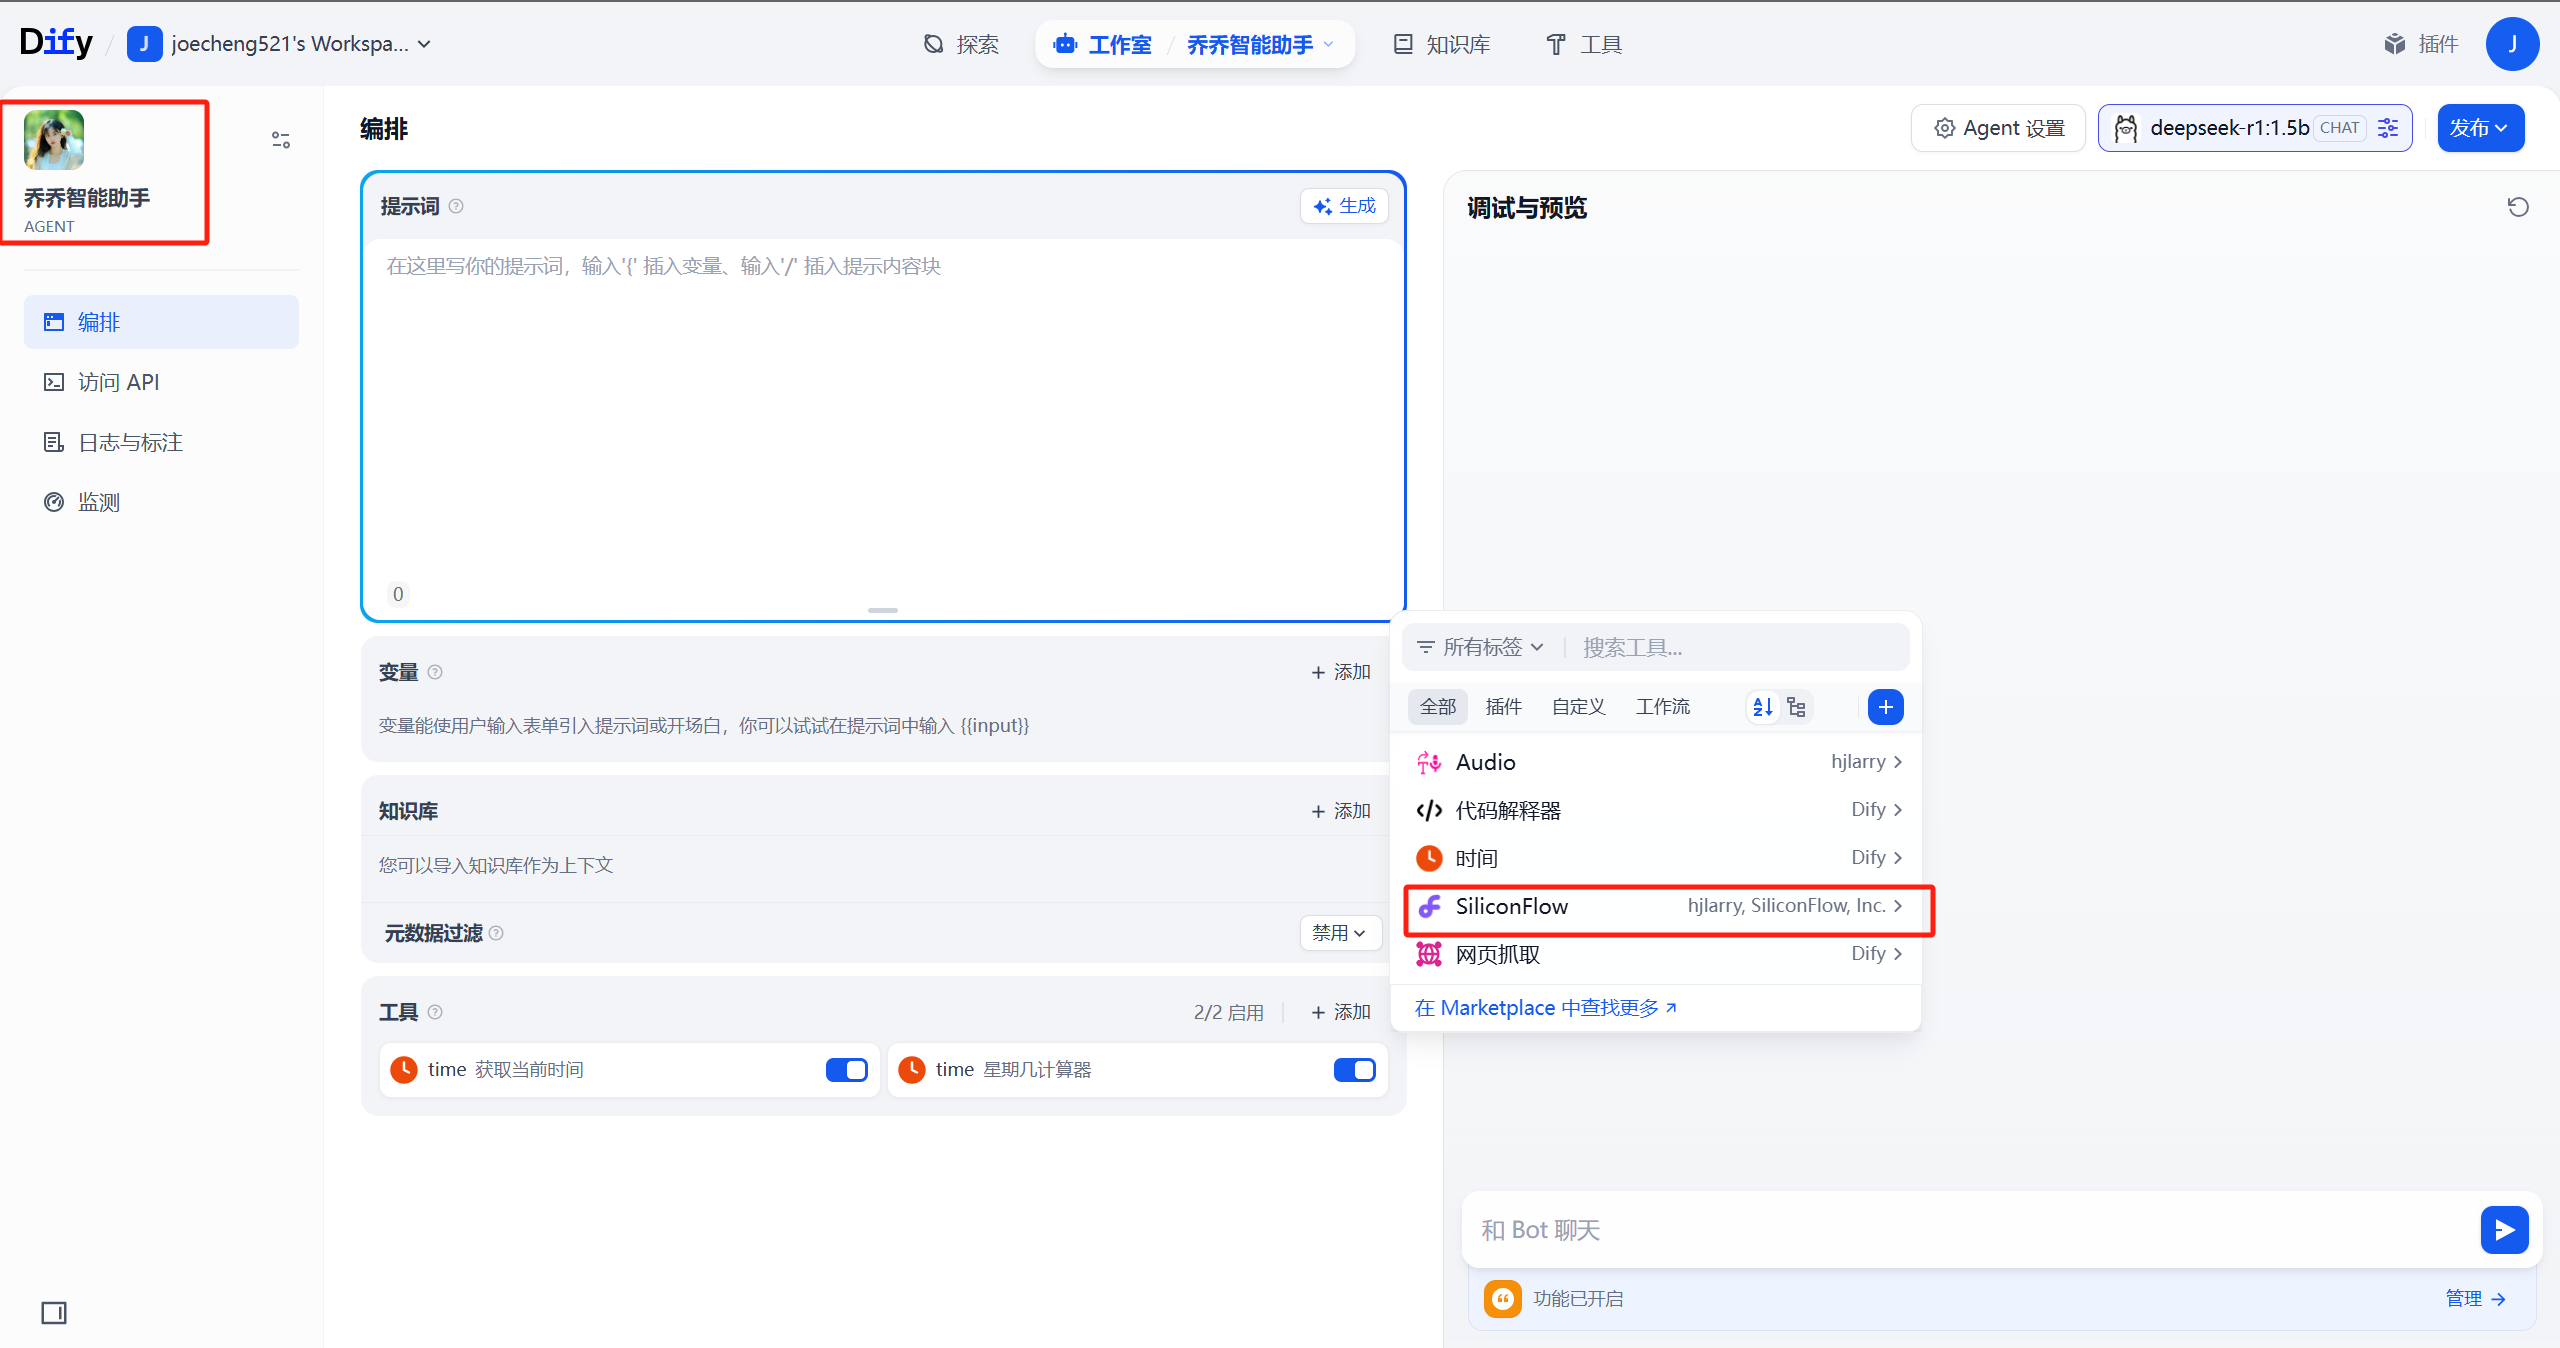Disable the time 获取当前时间 tool toggle

pyautogui.click(x=847, y=1070)
